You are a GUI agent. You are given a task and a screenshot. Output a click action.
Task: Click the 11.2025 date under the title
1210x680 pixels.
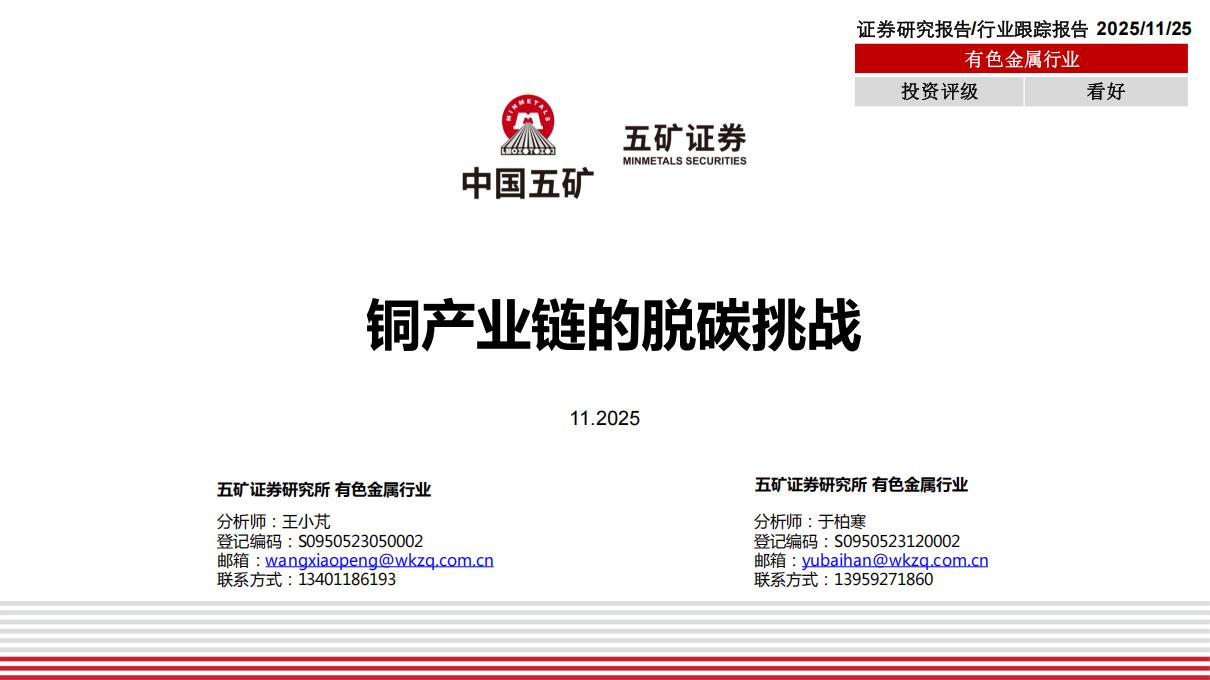(605, 418)
